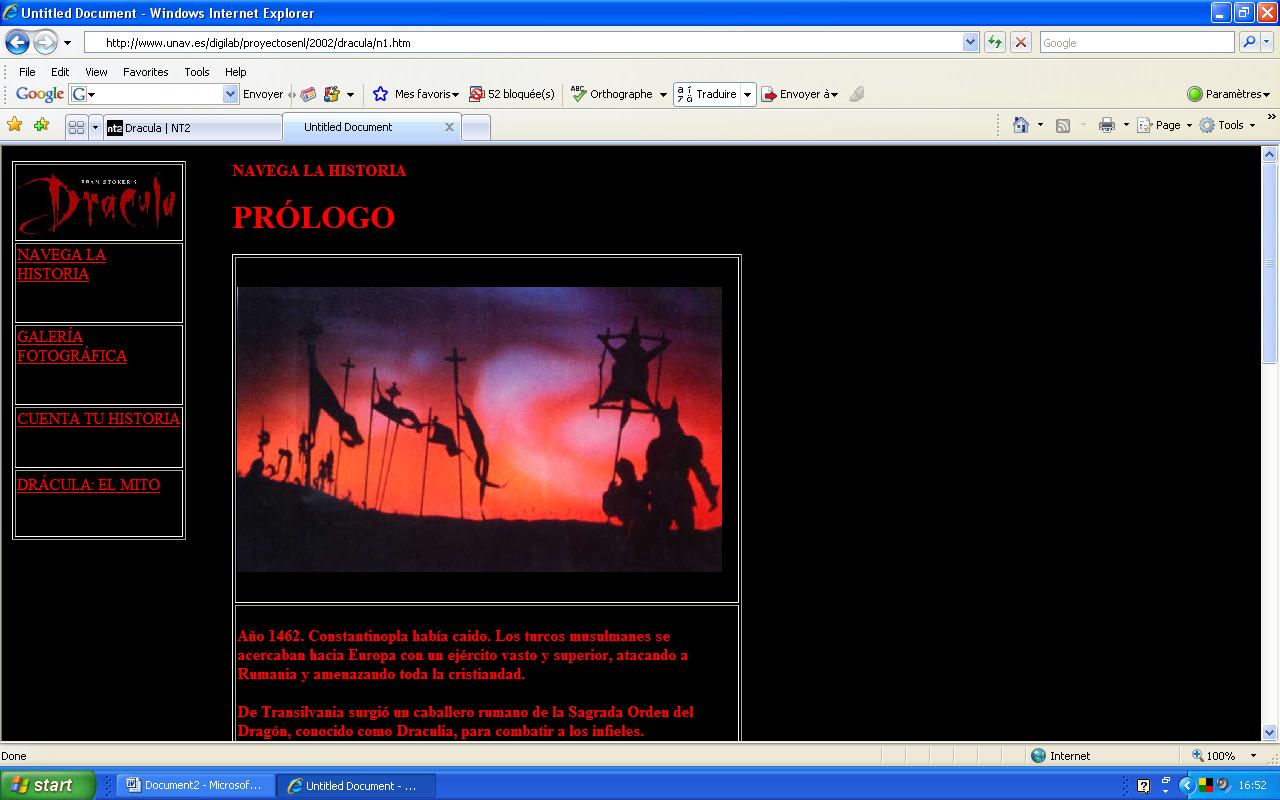
Task: Click the RSS feeds icon
Action: point(1063,125)
